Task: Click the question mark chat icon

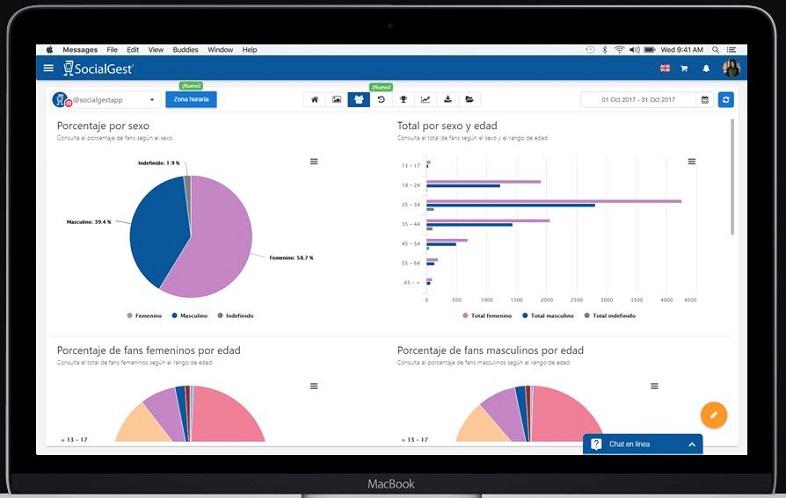Action: pos(596,444)
